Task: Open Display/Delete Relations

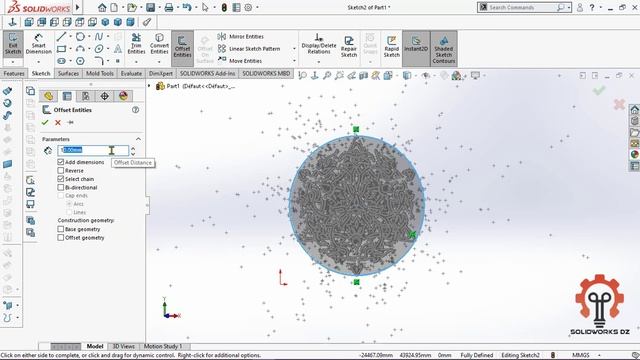Action: [x=319, y=44]
